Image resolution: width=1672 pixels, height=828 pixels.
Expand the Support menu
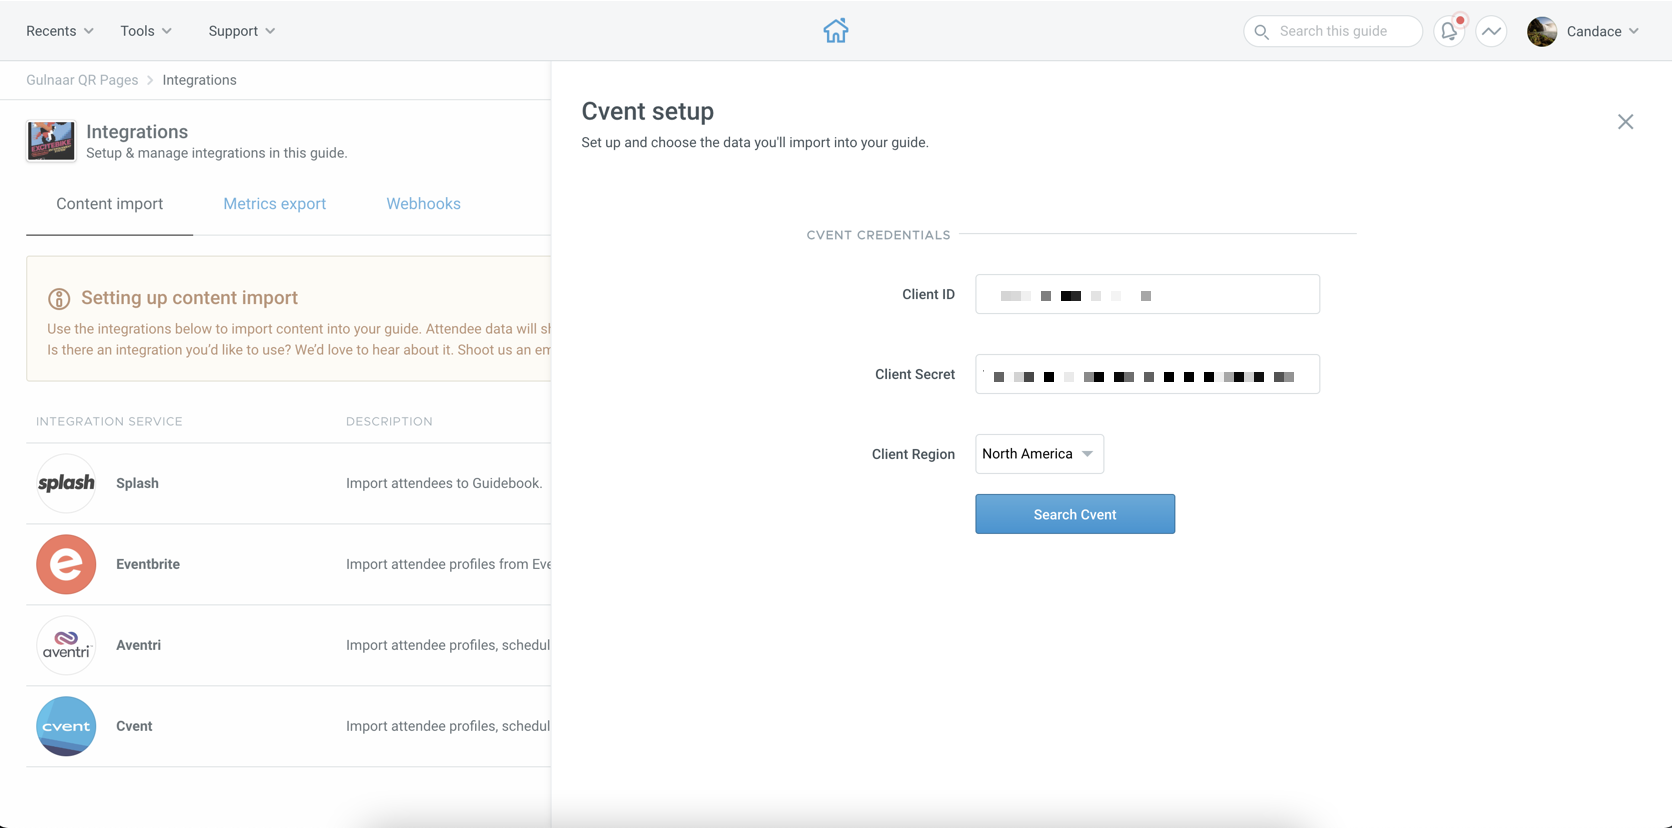click(x=242, y=31)
